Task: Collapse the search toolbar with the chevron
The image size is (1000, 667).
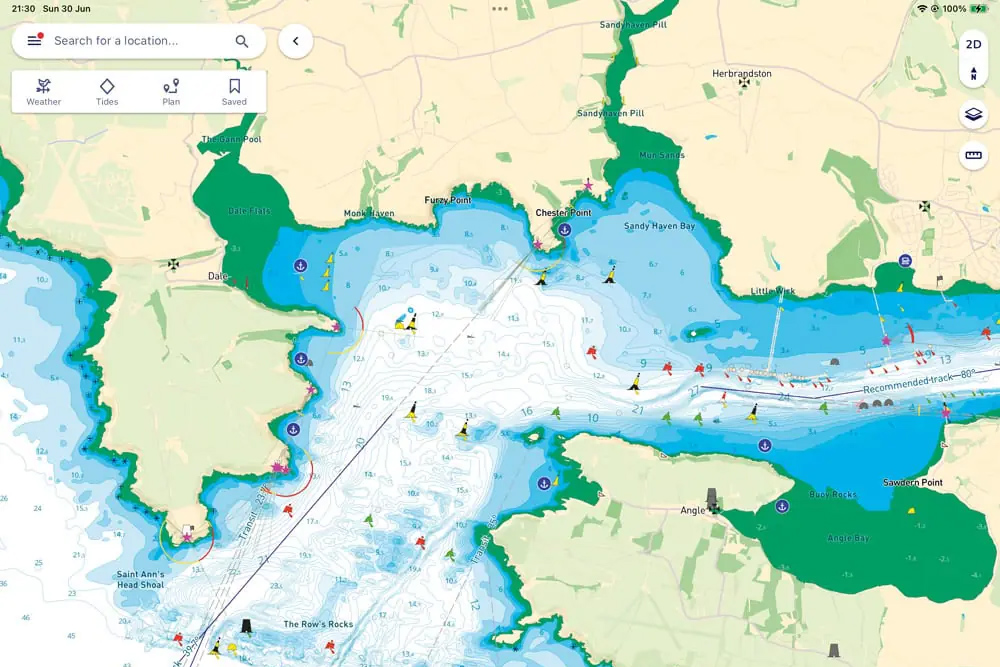Action: pos(295,41)
